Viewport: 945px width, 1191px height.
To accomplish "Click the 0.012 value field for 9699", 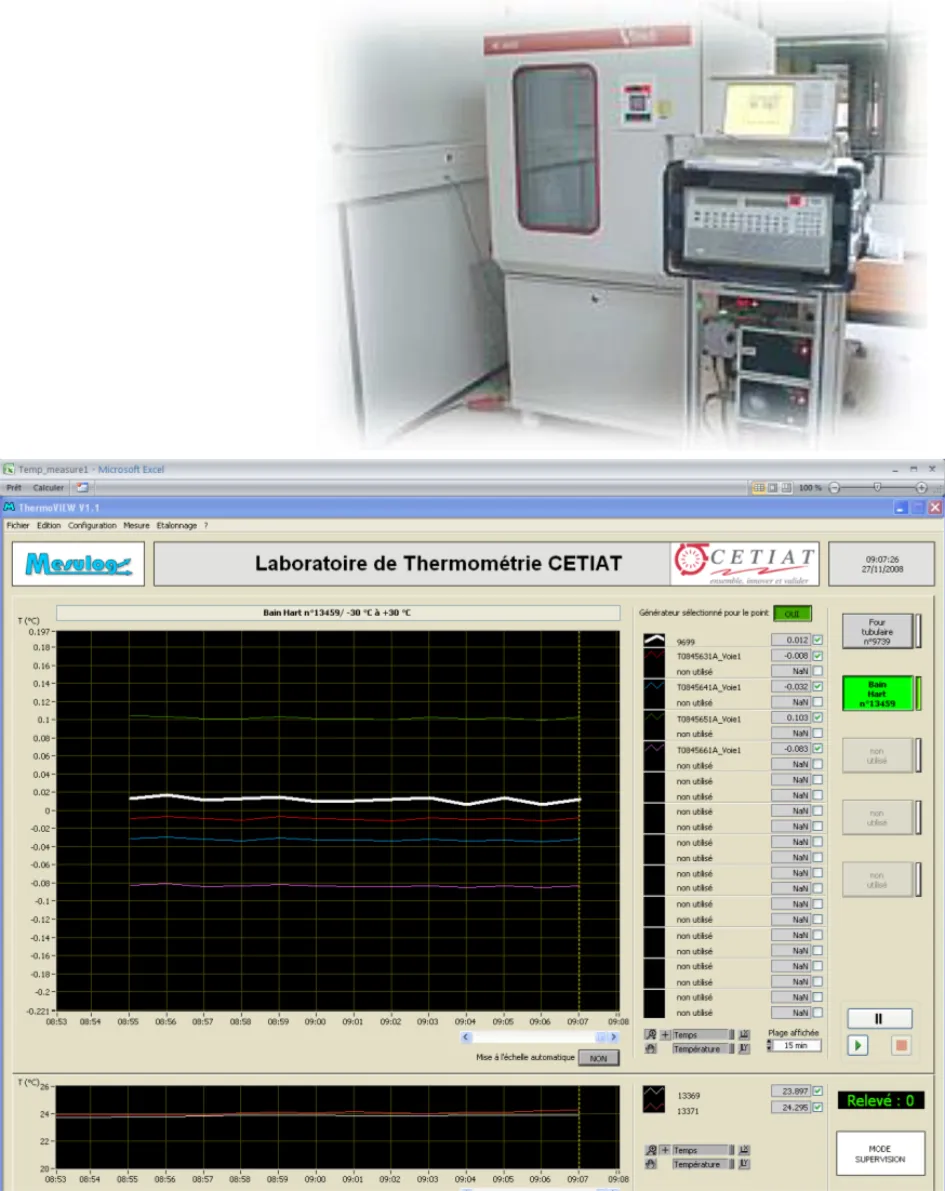I will [x=791, y=640].
